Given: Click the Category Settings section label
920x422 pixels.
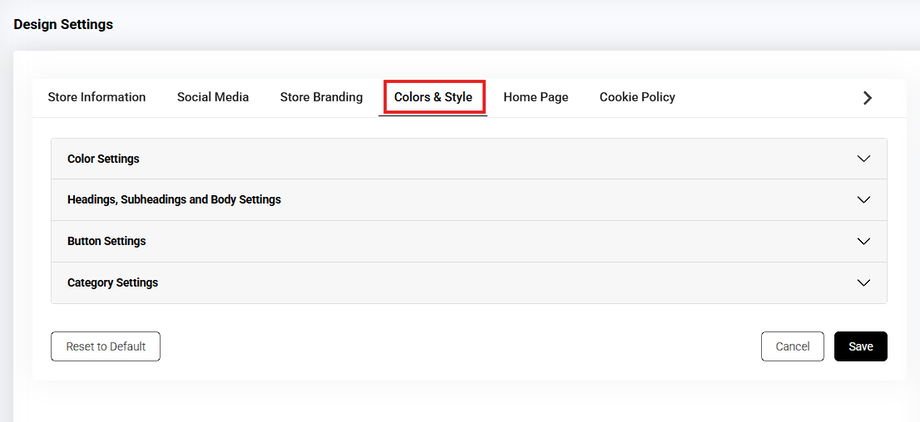Looking at the screenshot, I should click(112, 283).
